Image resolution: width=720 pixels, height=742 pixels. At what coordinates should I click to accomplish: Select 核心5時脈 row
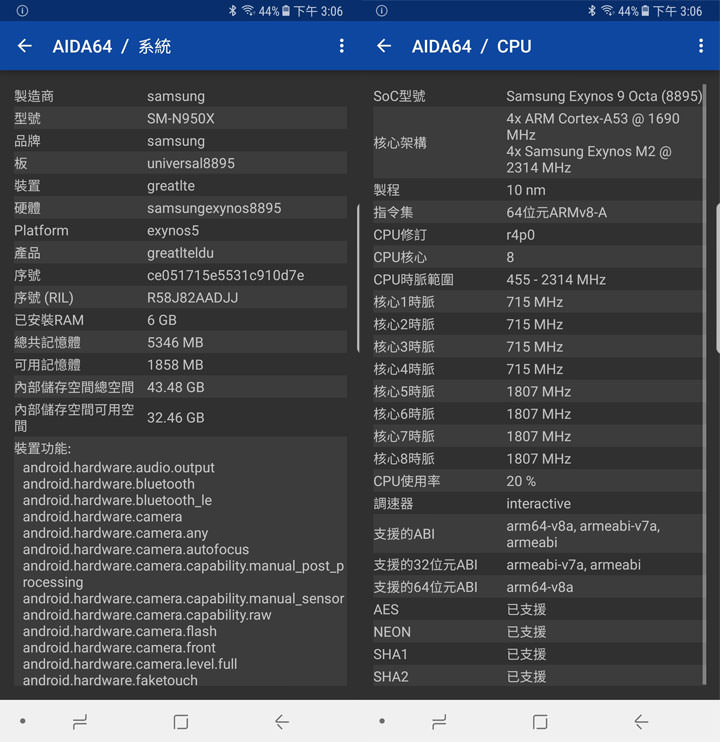click(537, 391)
